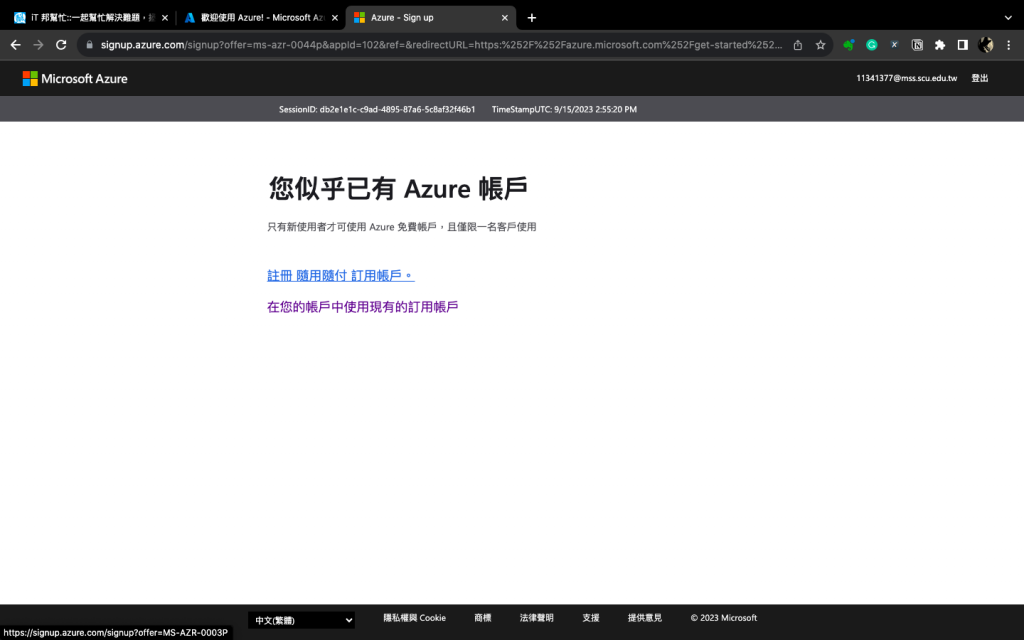Share this page via the share icon
The height and width of the screenshot is (640, 1024).
tap(798, 45)
